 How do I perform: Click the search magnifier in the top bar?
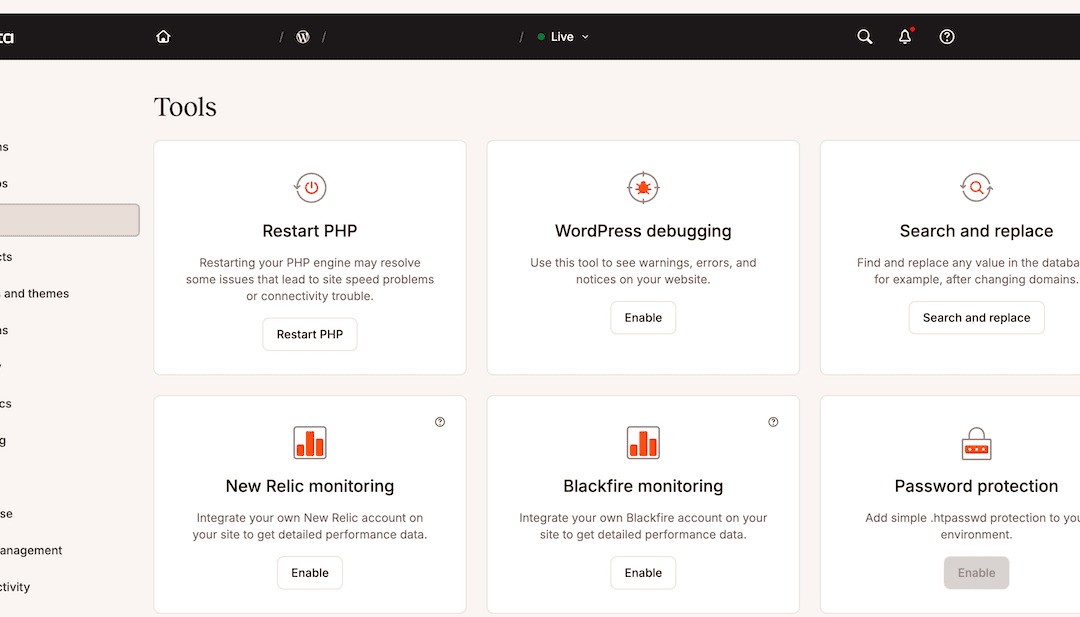click(x=864, y=36)
